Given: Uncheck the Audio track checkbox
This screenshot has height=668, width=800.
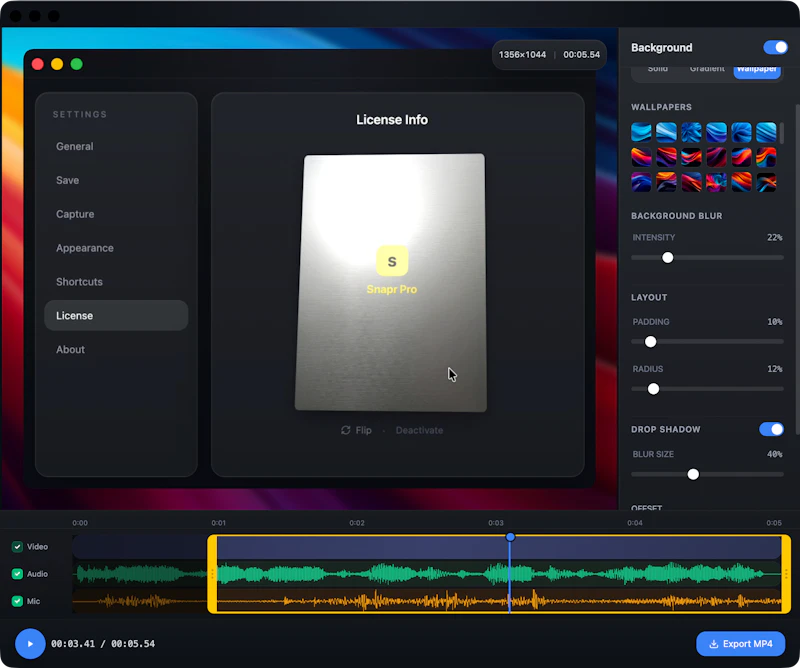Looking at the screenshot, I should 17,574.
